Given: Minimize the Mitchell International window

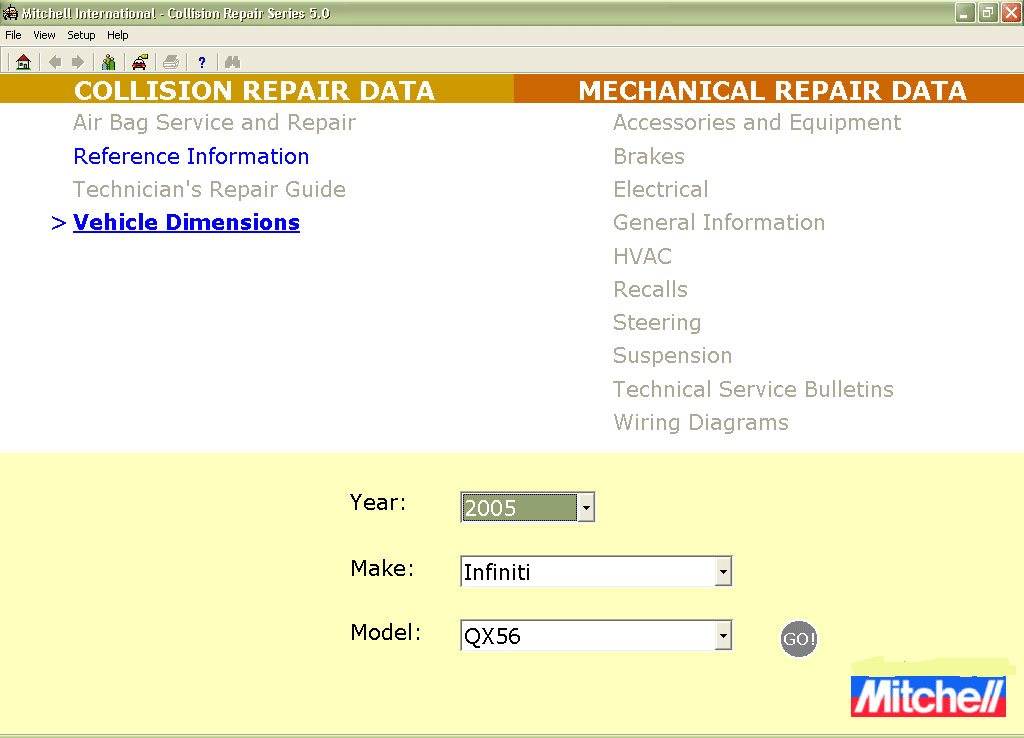Looking at the screenshot, I should point(965,12).
